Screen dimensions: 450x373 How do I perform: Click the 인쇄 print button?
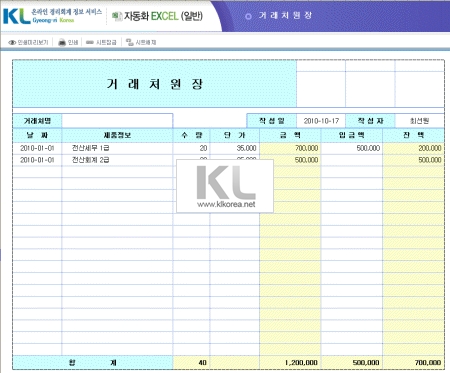point(68,42)
